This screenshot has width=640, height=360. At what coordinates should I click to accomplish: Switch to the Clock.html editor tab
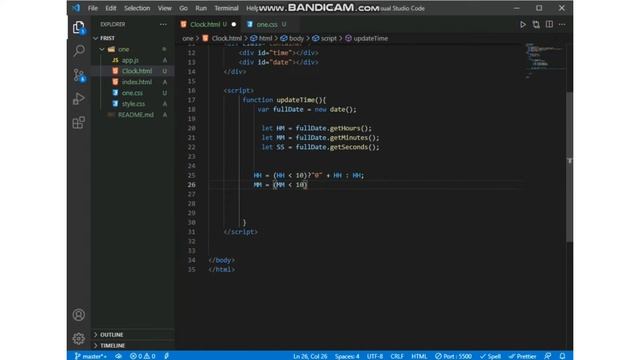(x=208, y=24)
